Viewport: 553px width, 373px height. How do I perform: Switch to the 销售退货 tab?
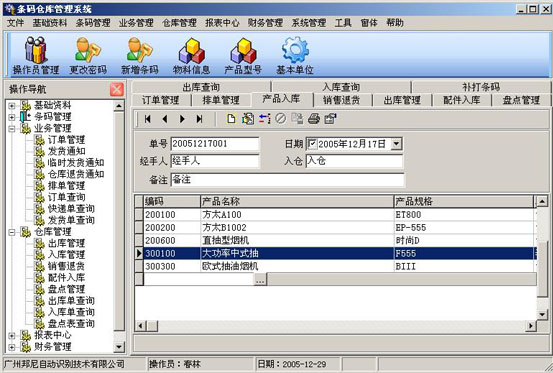[342, 100]
